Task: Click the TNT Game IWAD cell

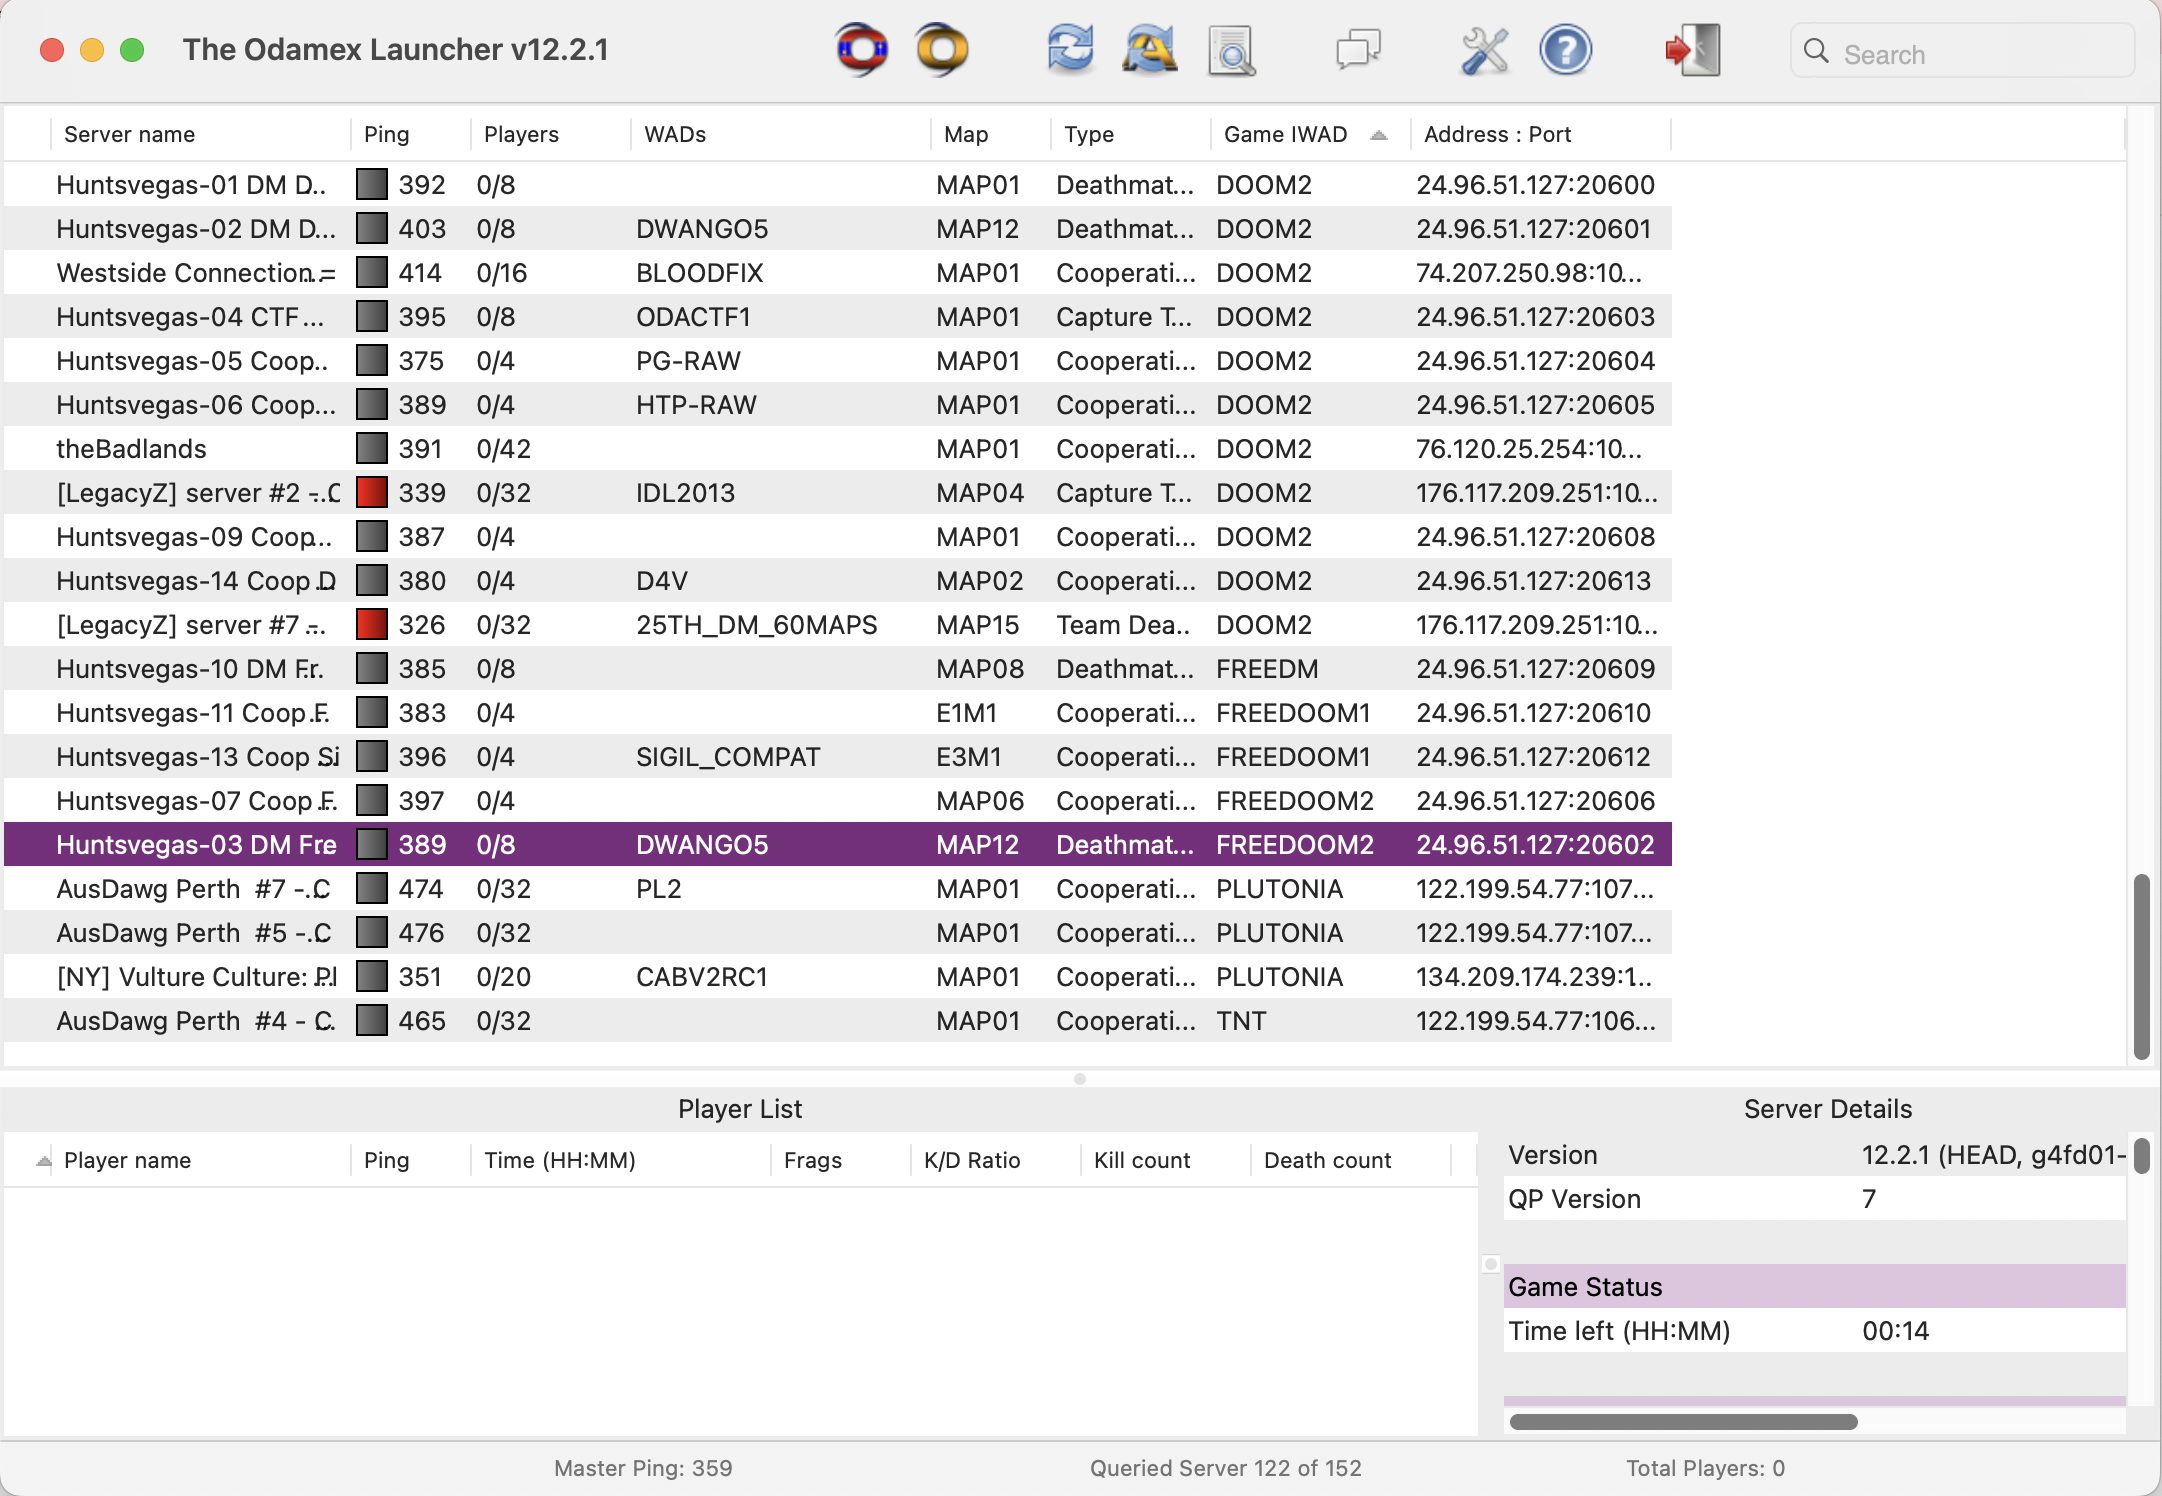Action: tap(1241, 1021)
